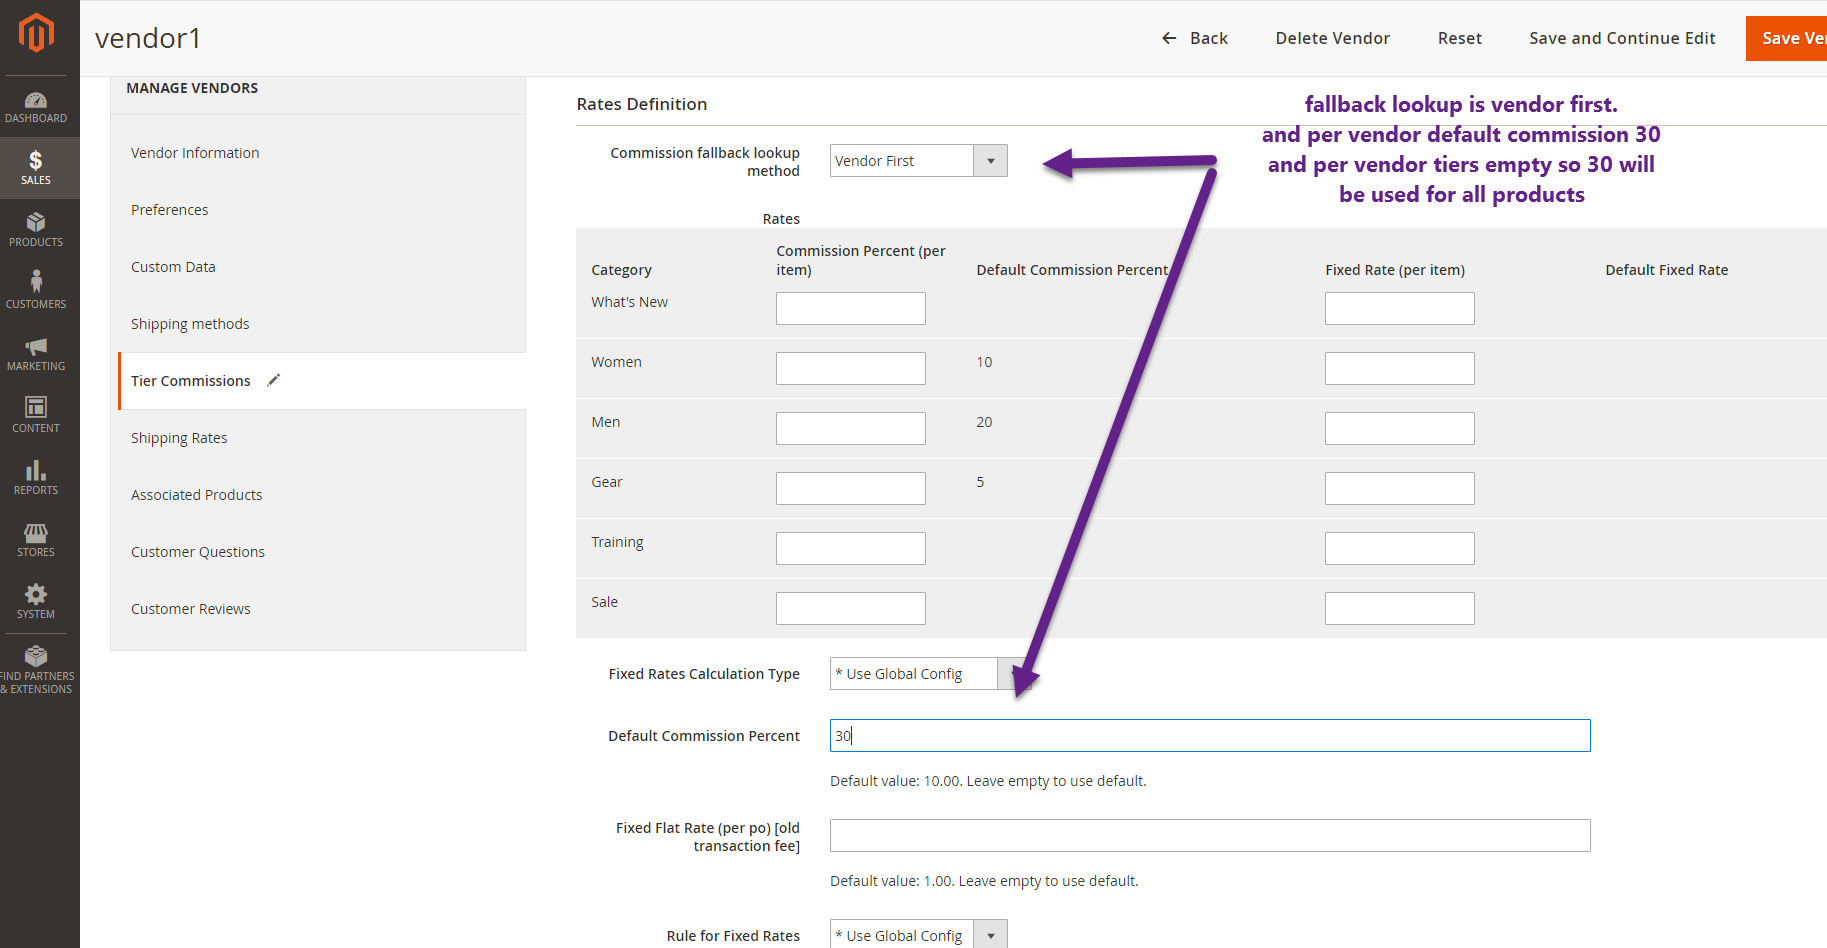Open the Custom Data tab
This screenshot has width=1827, height=948.
pos(173,267)
